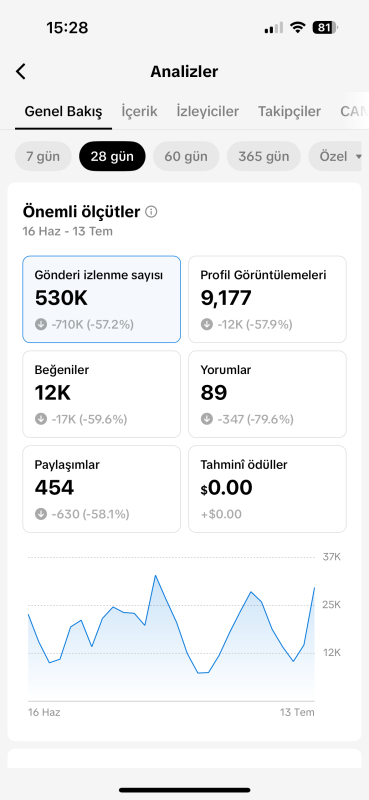This screenshot has width=369, height=800.
Task: Switch to the İzleyiciler tab
Action: [x=208, y=111]
